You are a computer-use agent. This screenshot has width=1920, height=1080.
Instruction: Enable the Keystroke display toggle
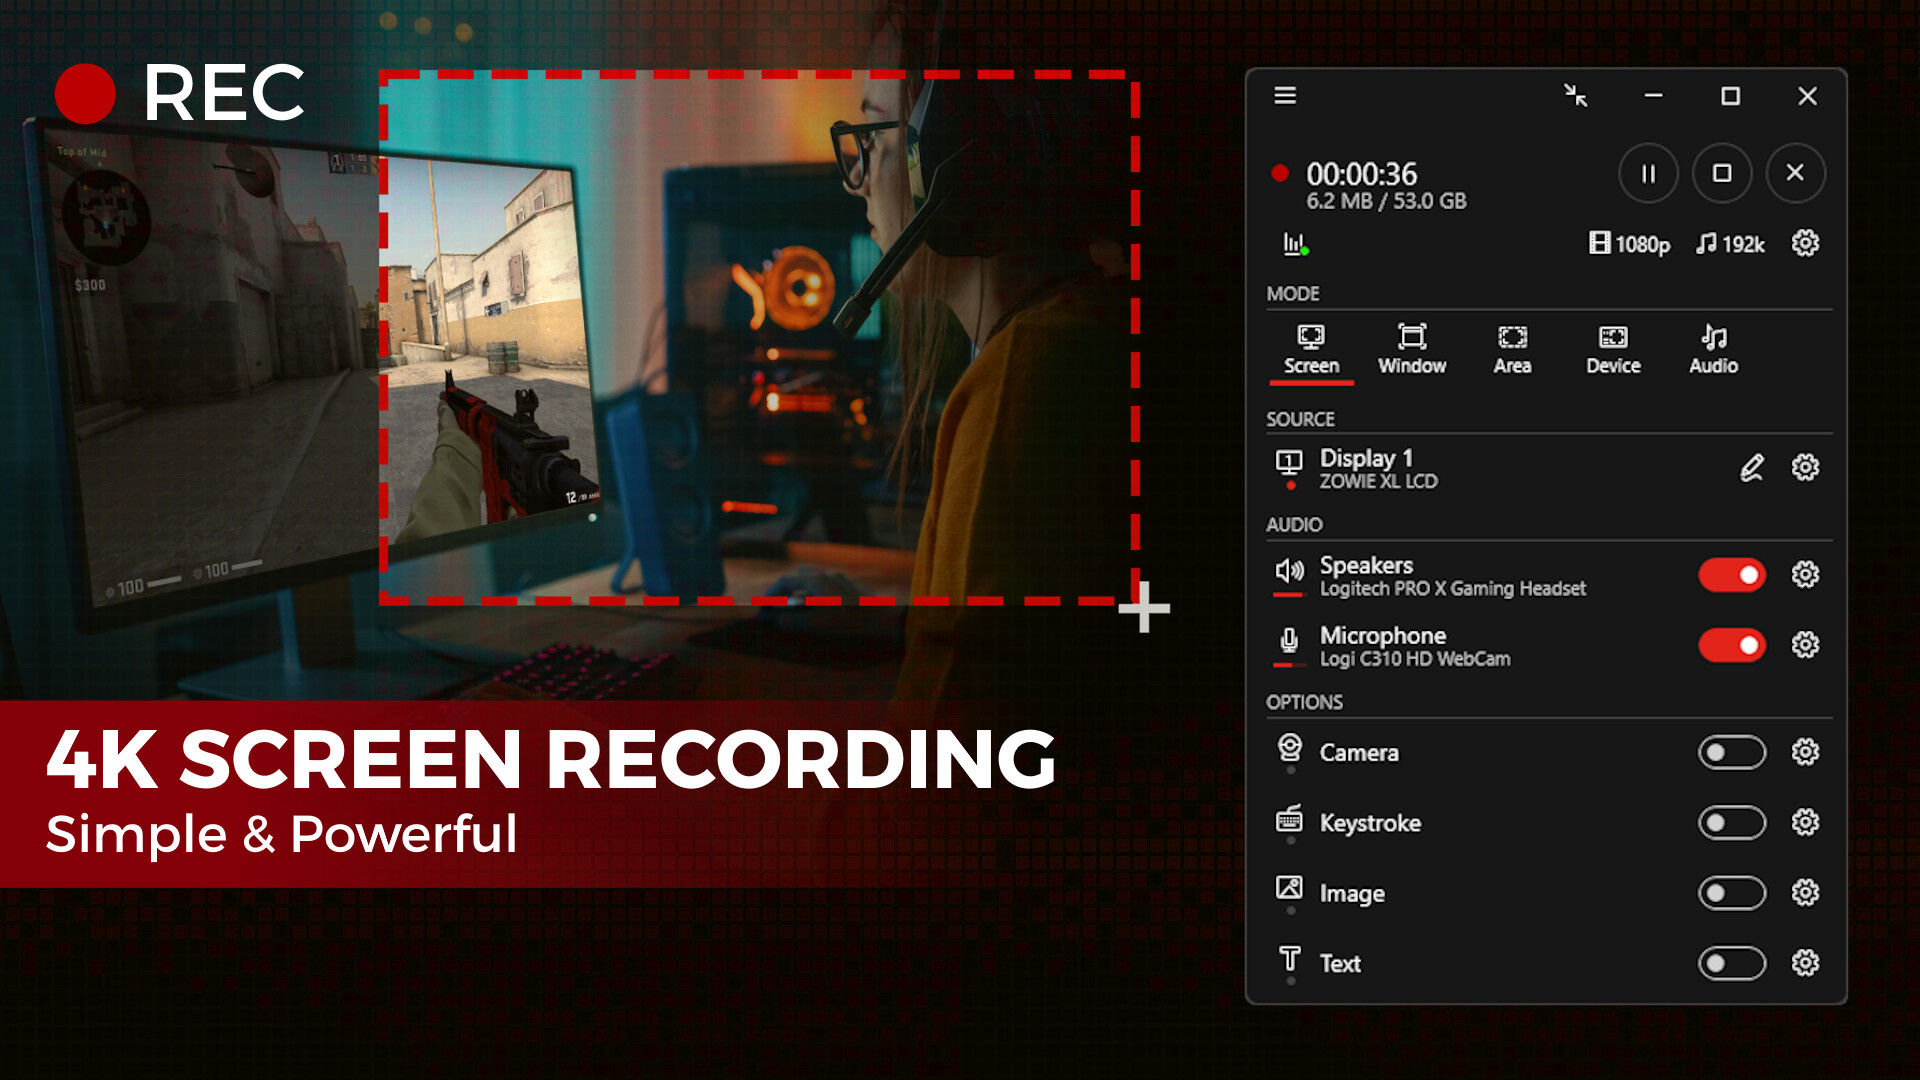tap(1731, 823)
